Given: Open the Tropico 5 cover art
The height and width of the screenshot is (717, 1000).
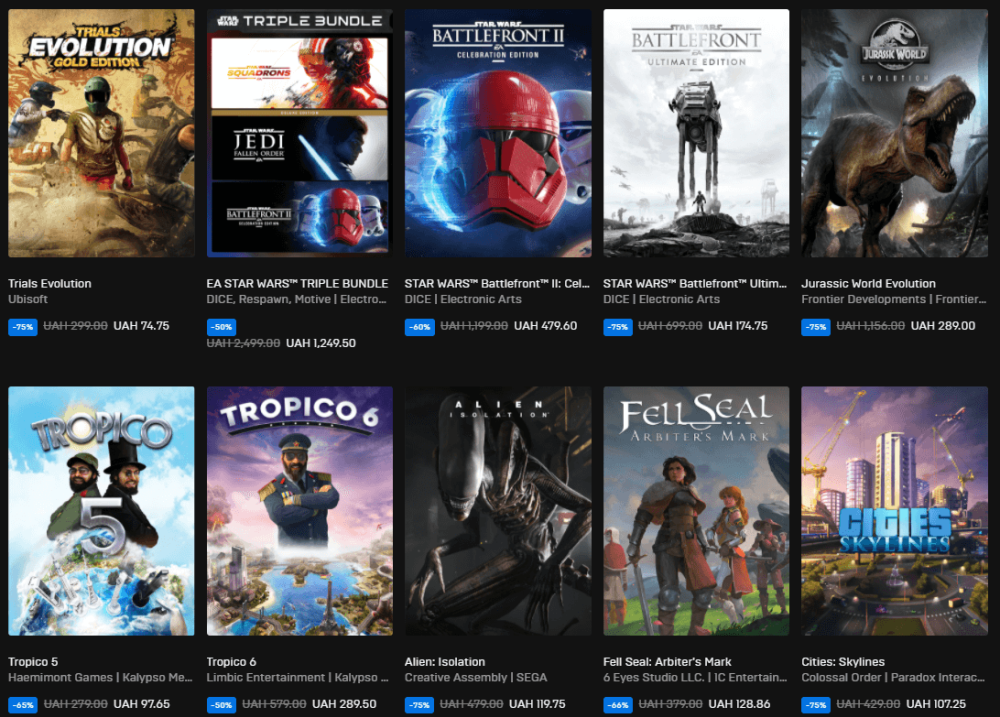Looking at the screenshot, I should tap(101, 511).
